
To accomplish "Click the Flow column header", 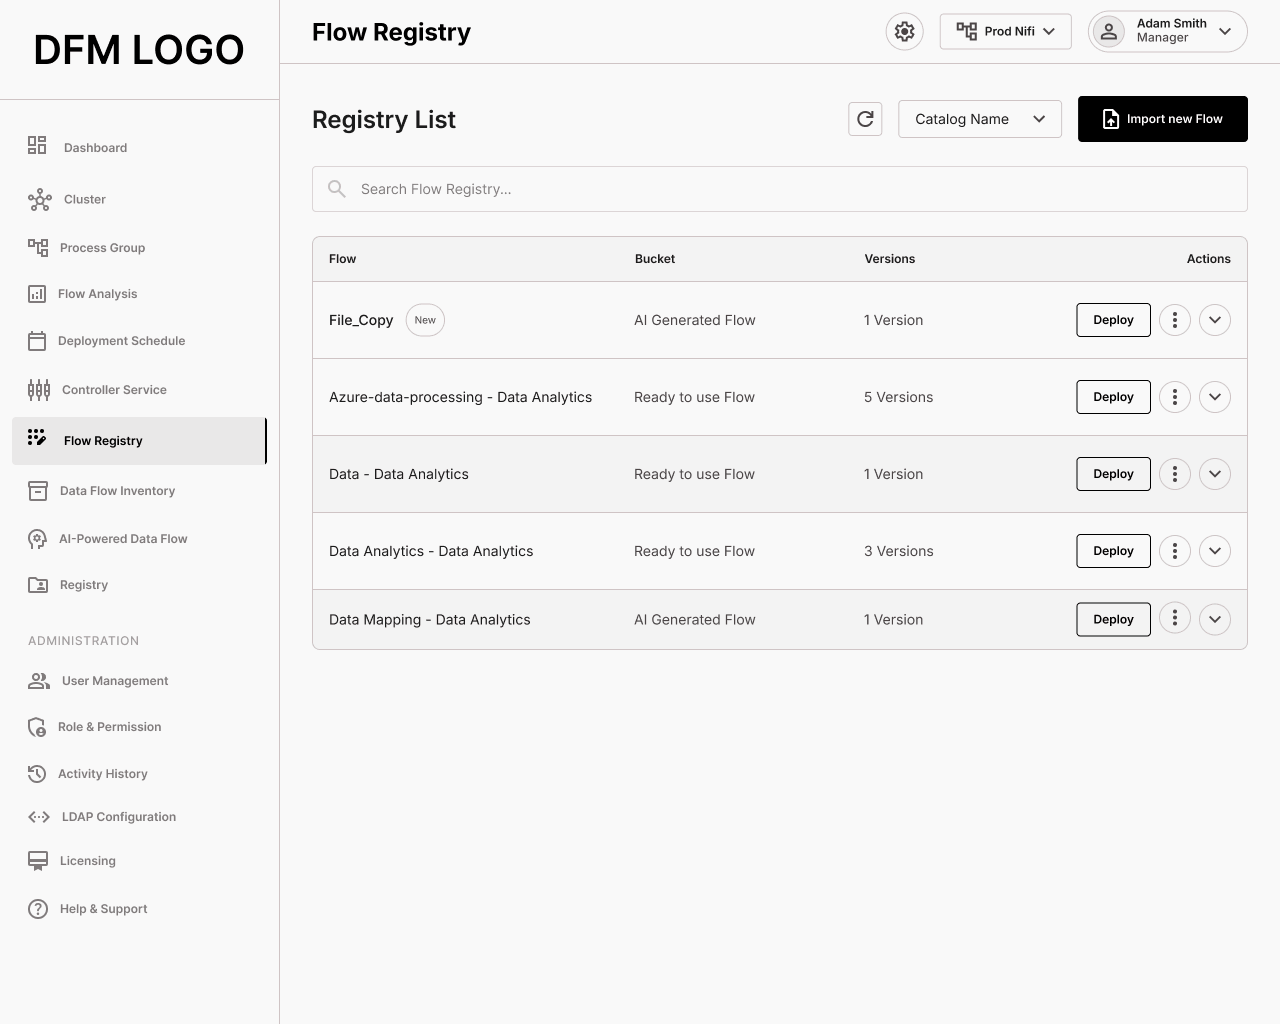I will pos(342,259).
